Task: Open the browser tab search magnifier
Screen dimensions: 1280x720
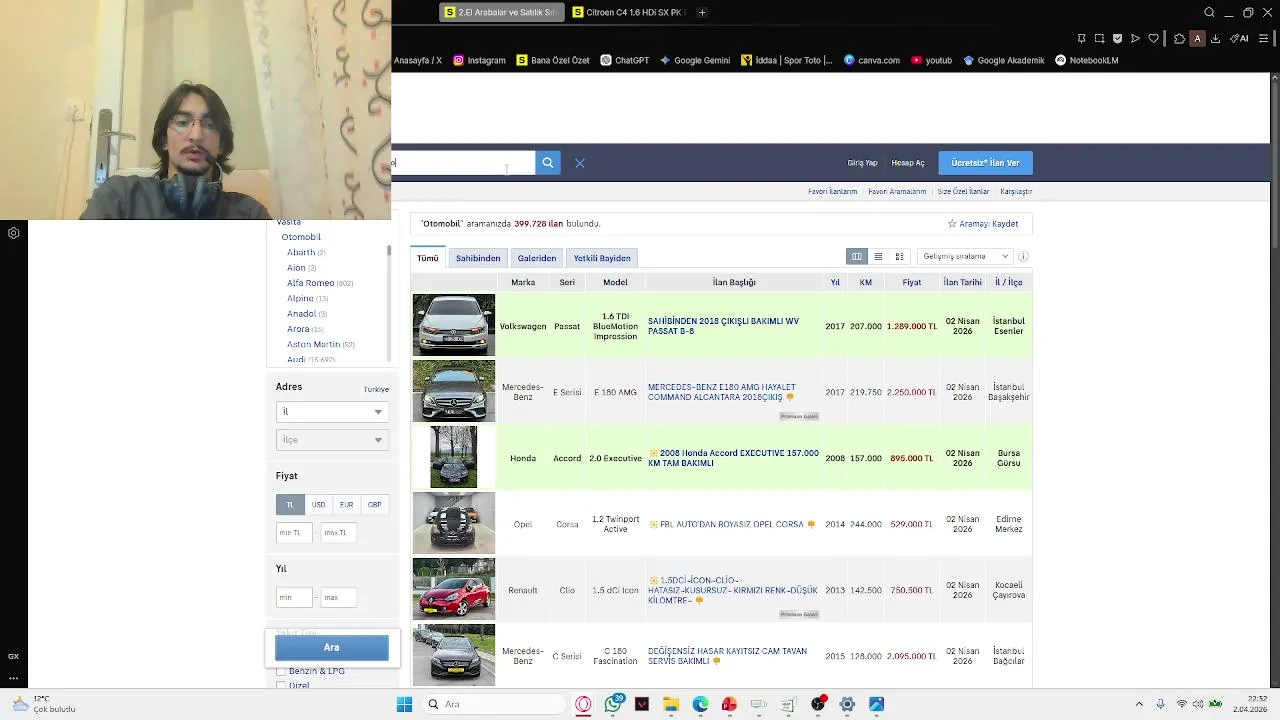Action: pyautogui.click(x=1209, y=12)
